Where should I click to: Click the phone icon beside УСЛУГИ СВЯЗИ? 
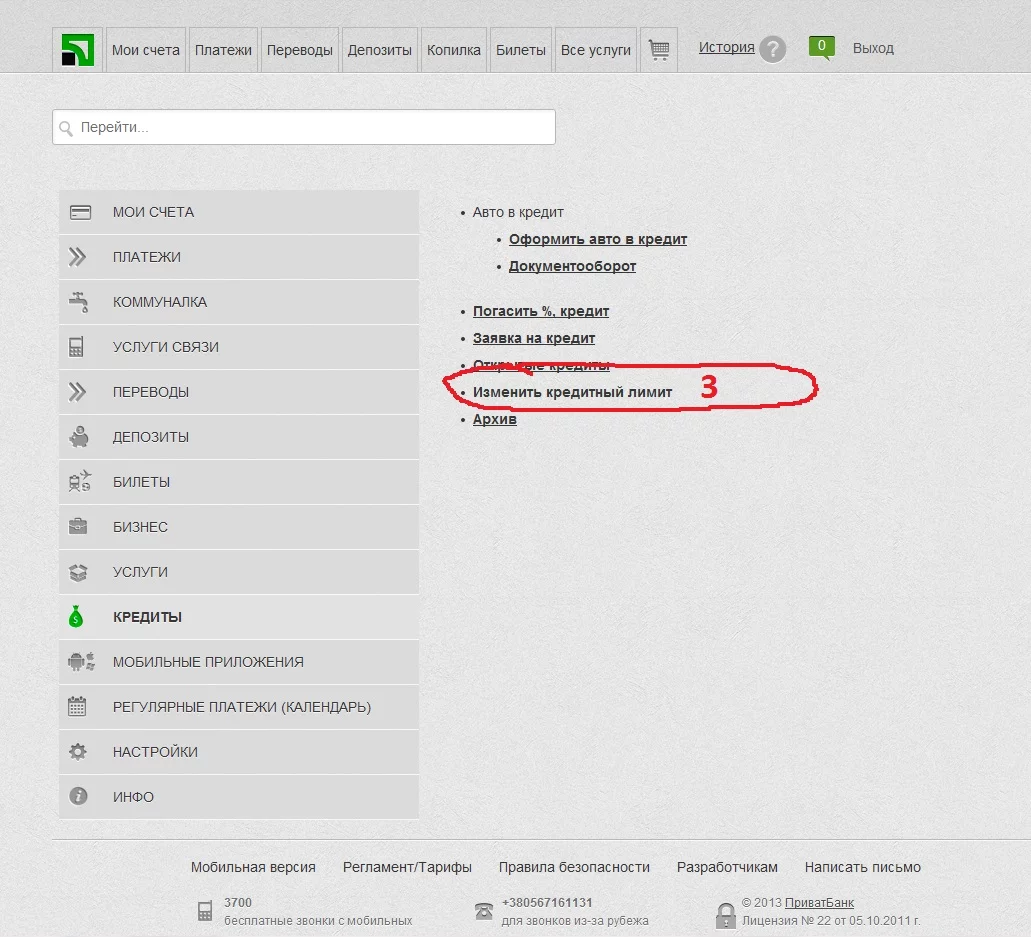coord(76,347)
